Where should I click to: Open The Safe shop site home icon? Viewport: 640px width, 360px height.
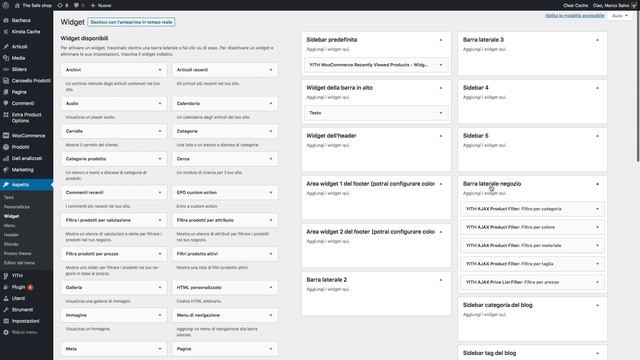(x=17, y=5)
